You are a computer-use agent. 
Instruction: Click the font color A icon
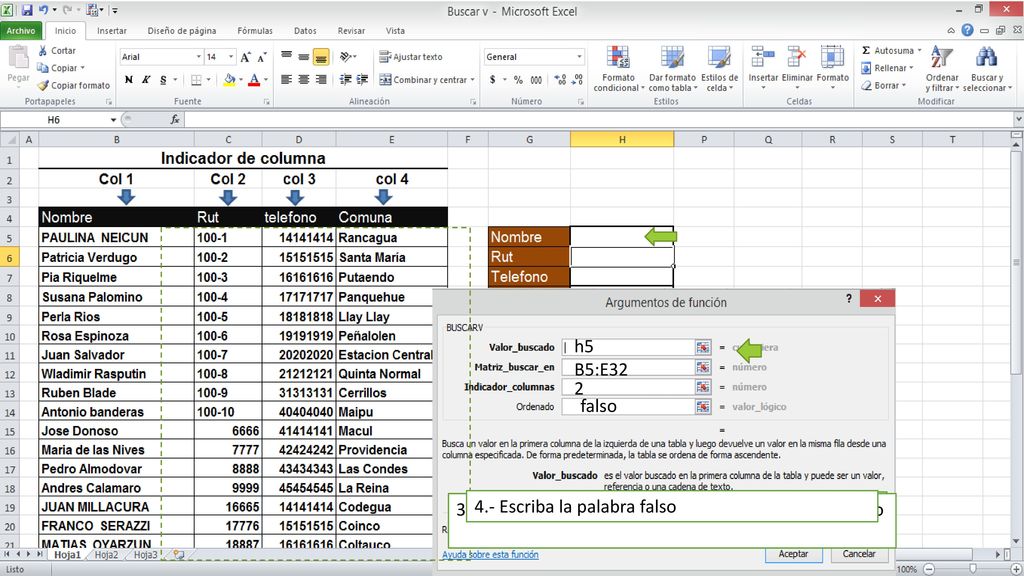tap(254, 80)
